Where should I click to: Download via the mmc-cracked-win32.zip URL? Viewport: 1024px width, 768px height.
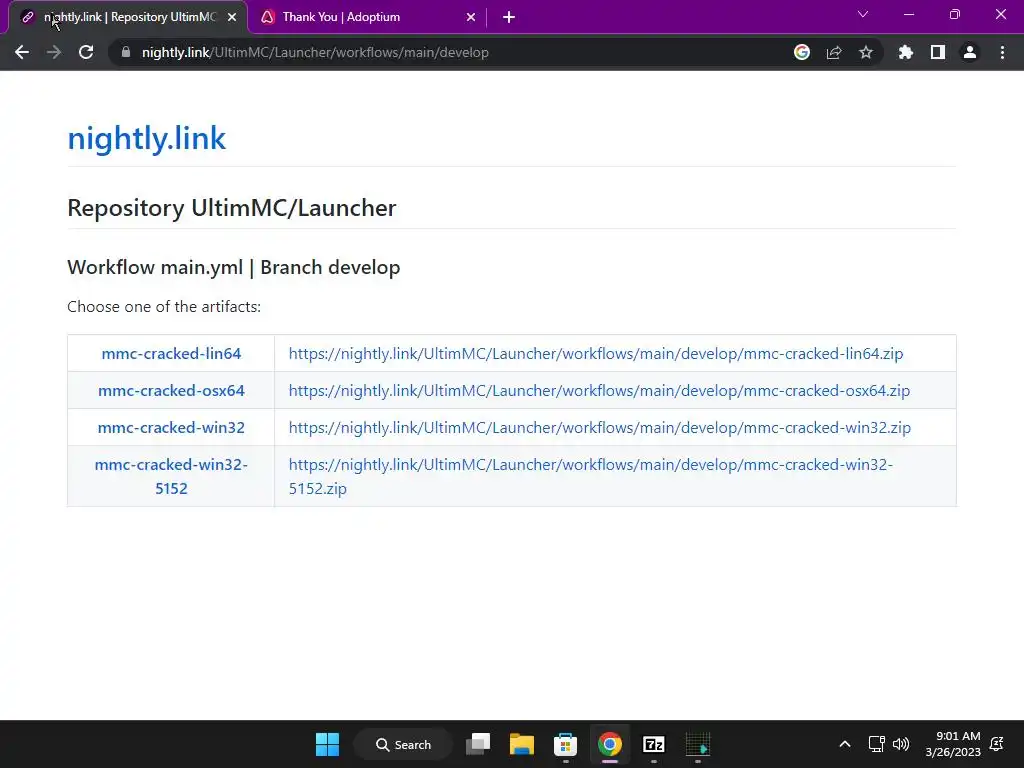tap(600, 428)
